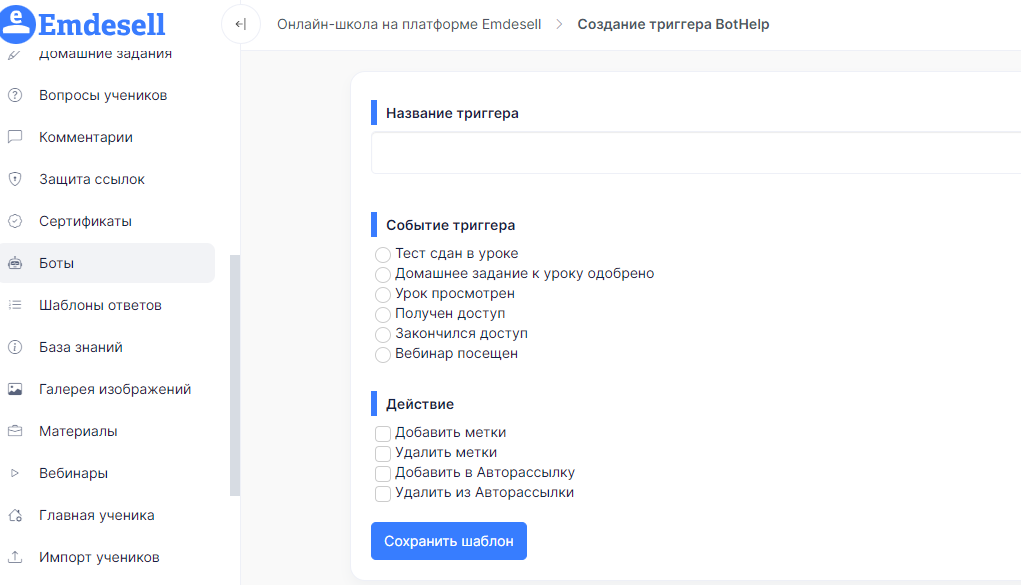Expand the Вебинары menu triangle
Viewport: 1021px width, 585px height.
(15, 473)
